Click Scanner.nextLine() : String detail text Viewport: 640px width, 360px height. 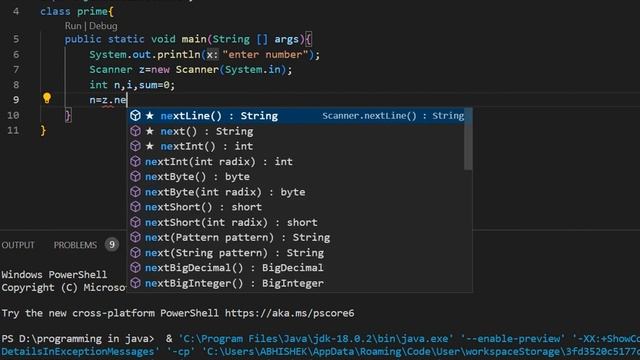pyautogui.click(x=393, y=116)
